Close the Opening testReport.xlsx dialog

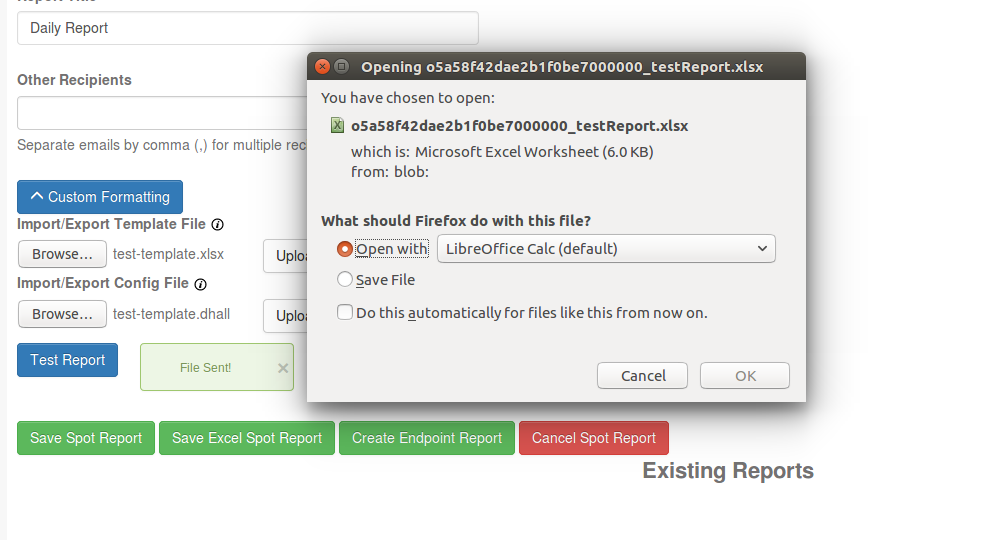pyautogui.click(x=322, y=67)
